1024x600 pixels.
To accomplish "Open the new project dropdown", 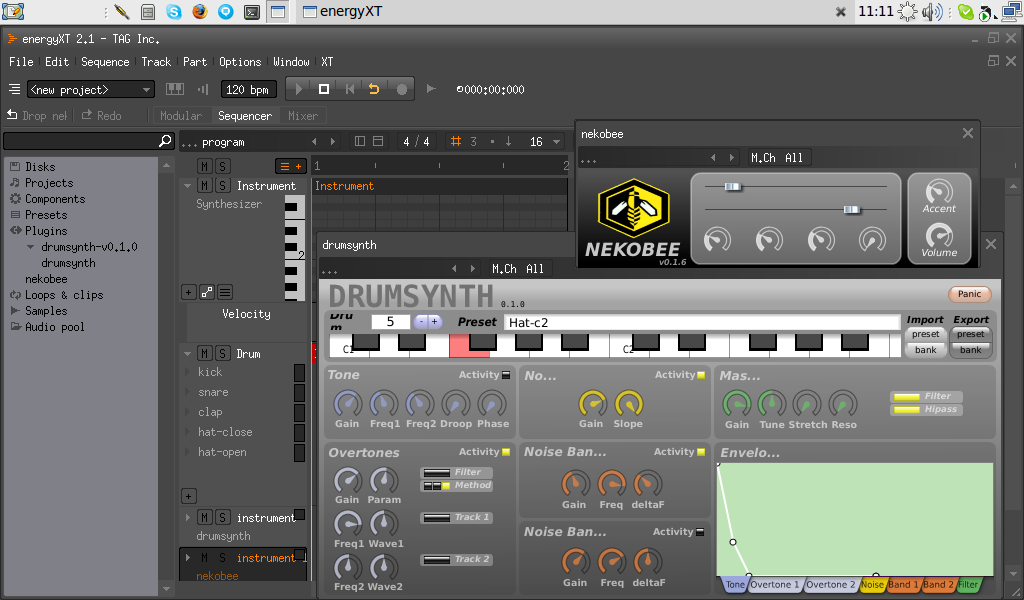I will click(x=90, y=89).
